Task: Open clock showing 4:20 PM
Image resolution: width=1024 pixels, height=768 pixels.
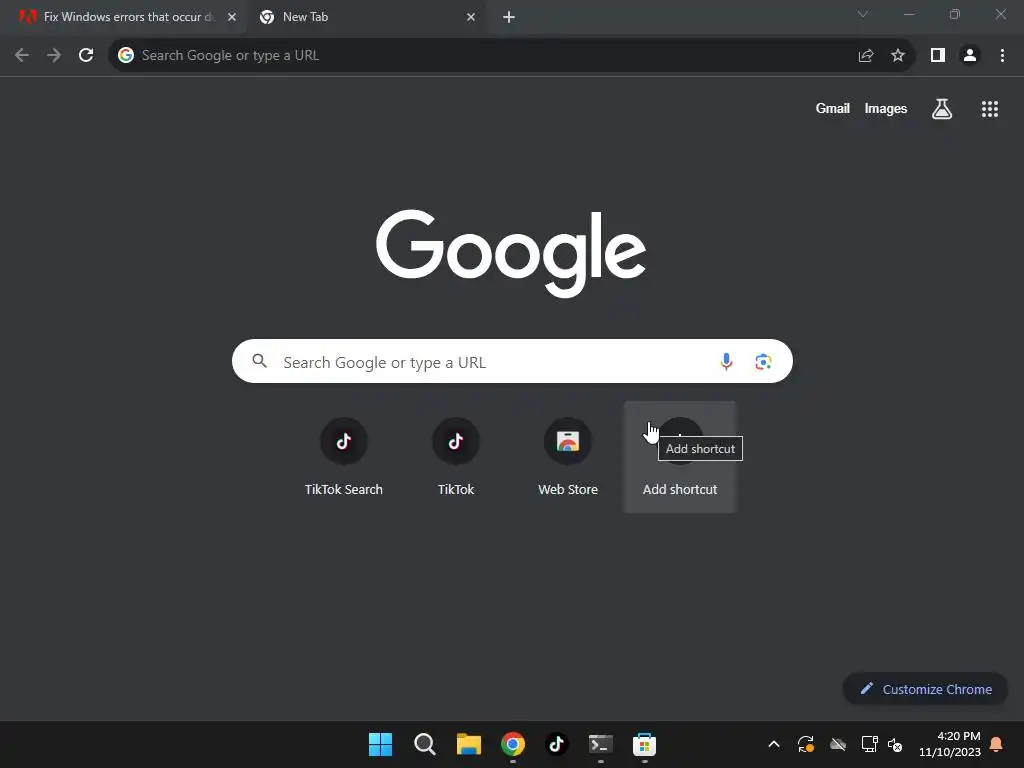Action: click(x=950, y=744)
